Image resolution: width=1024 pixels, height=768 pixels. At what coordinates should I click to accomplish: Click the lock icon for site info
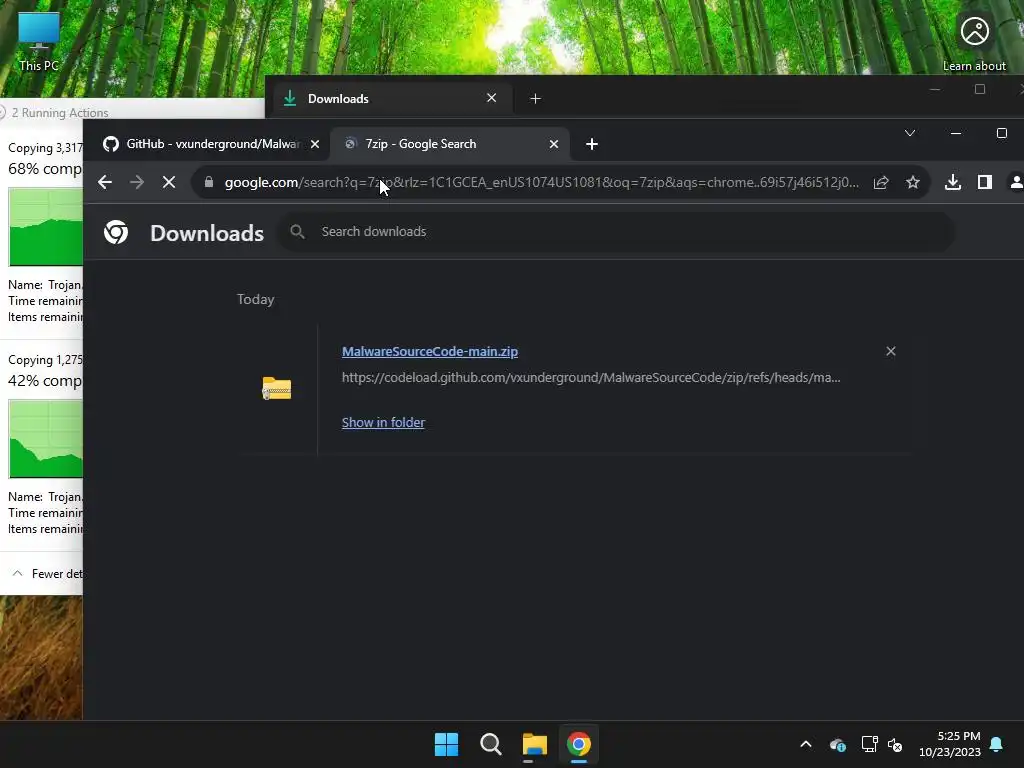[209, 182]
